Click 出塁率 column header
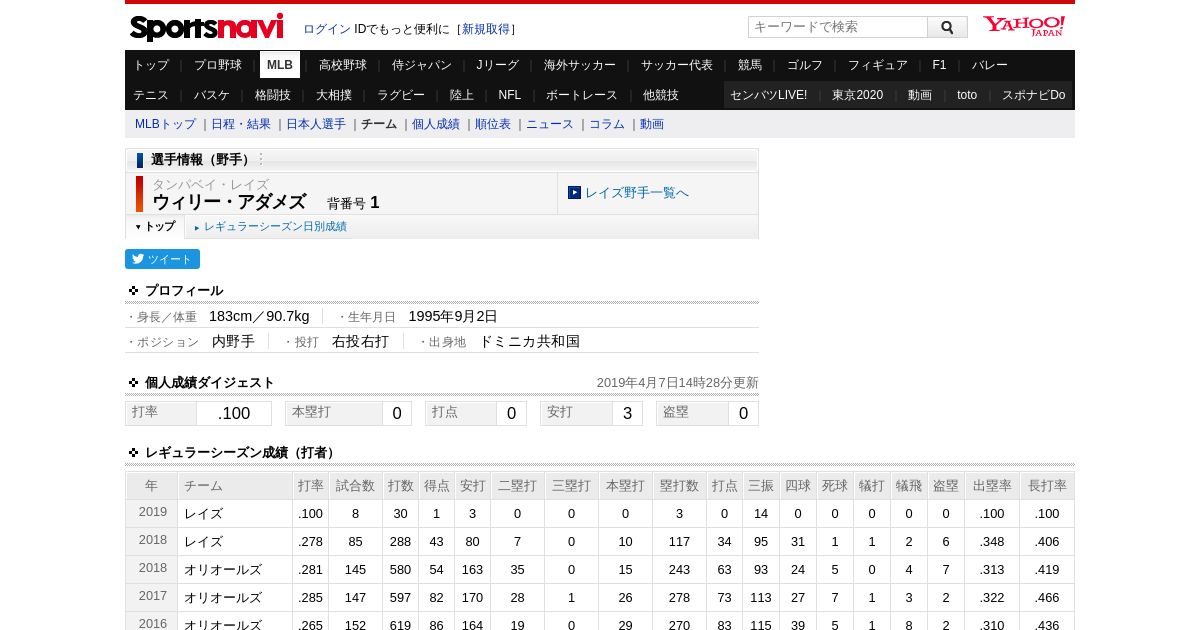Image resolution: width=1200 pixels, height=630 pixels. click(x=992, y=486)
